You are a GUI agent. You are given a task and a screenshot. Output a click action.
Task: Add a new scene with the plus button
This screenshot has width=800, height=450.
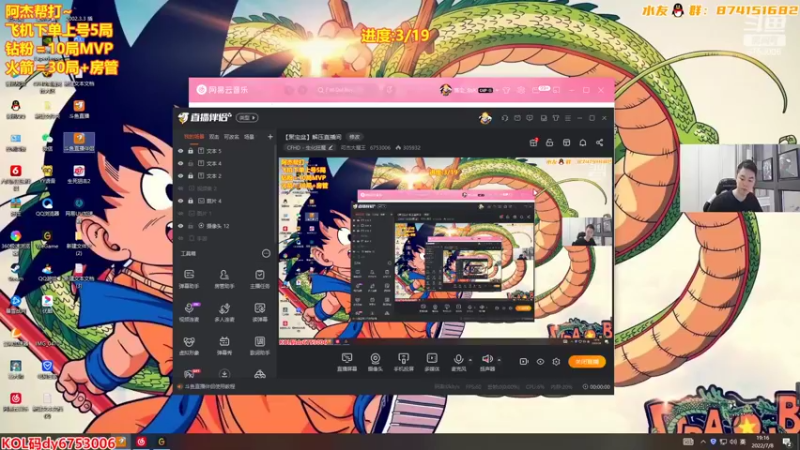point(270,137)
